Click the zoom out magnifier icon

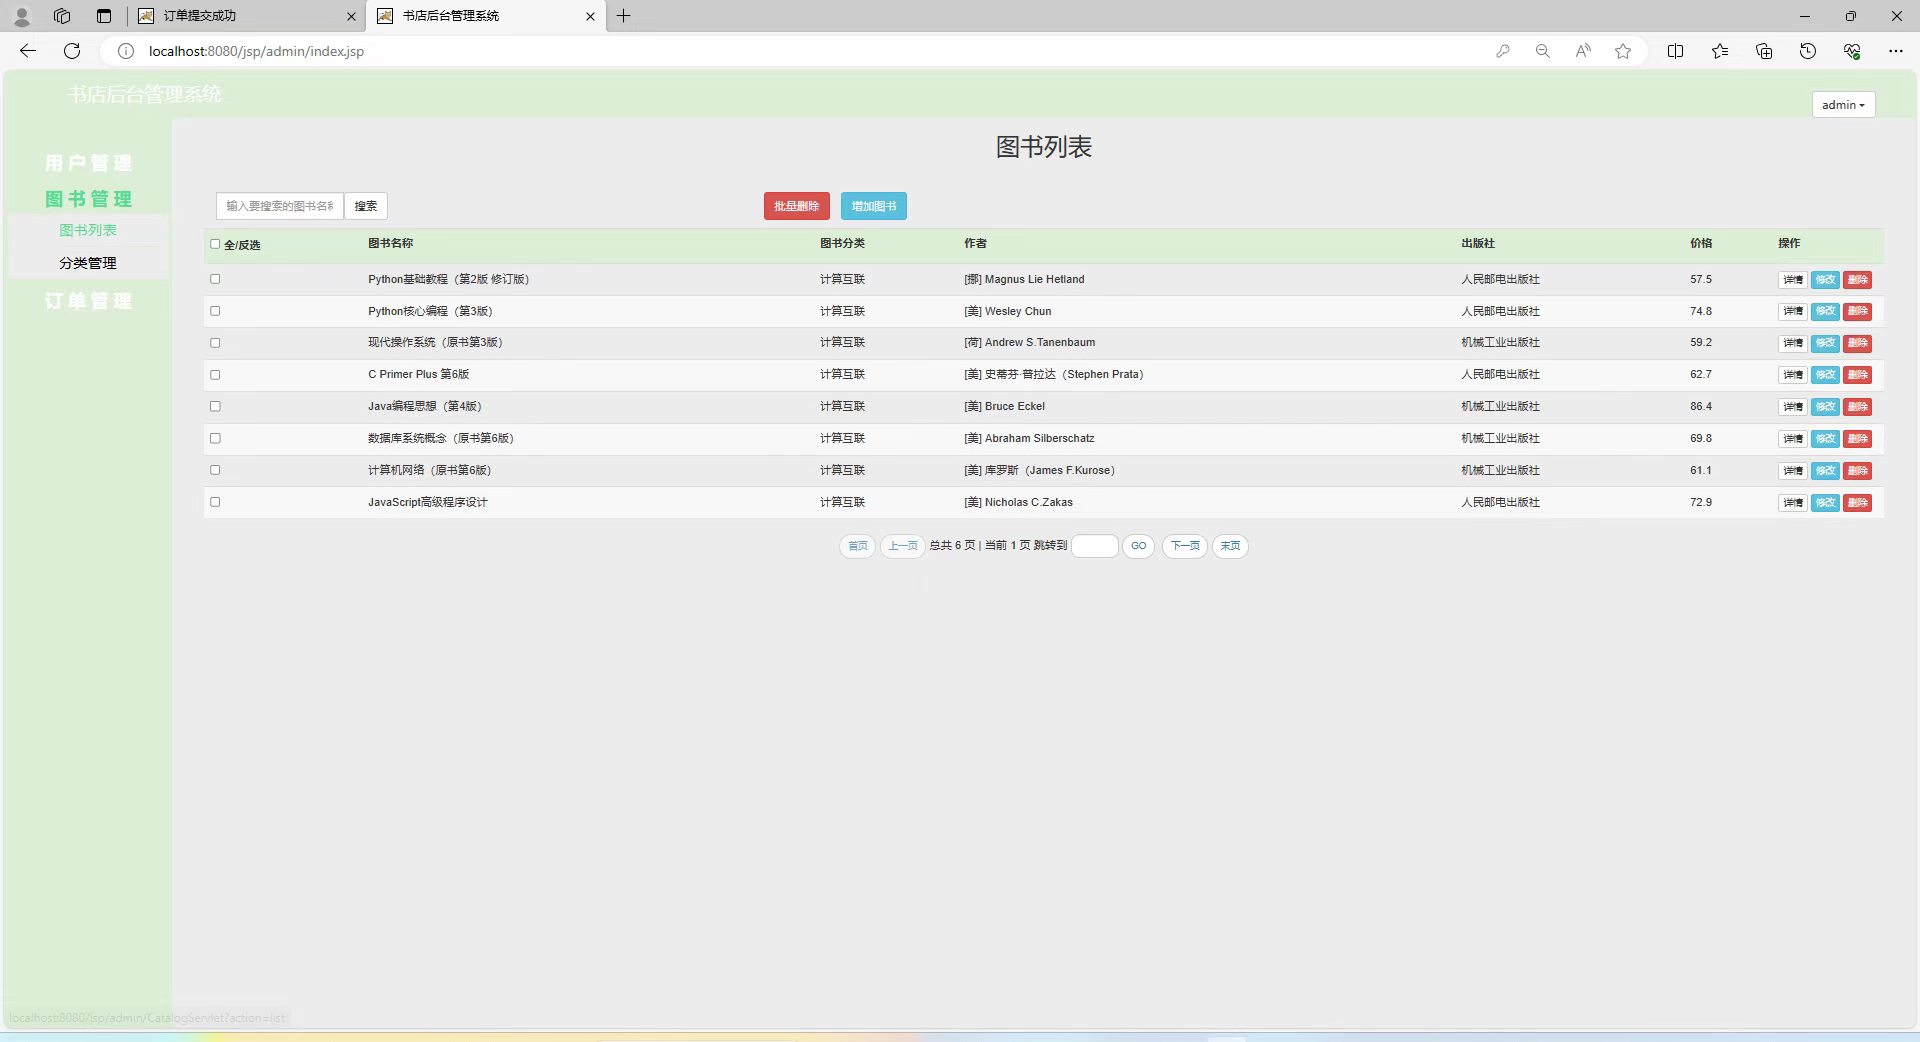(1543, 51)
